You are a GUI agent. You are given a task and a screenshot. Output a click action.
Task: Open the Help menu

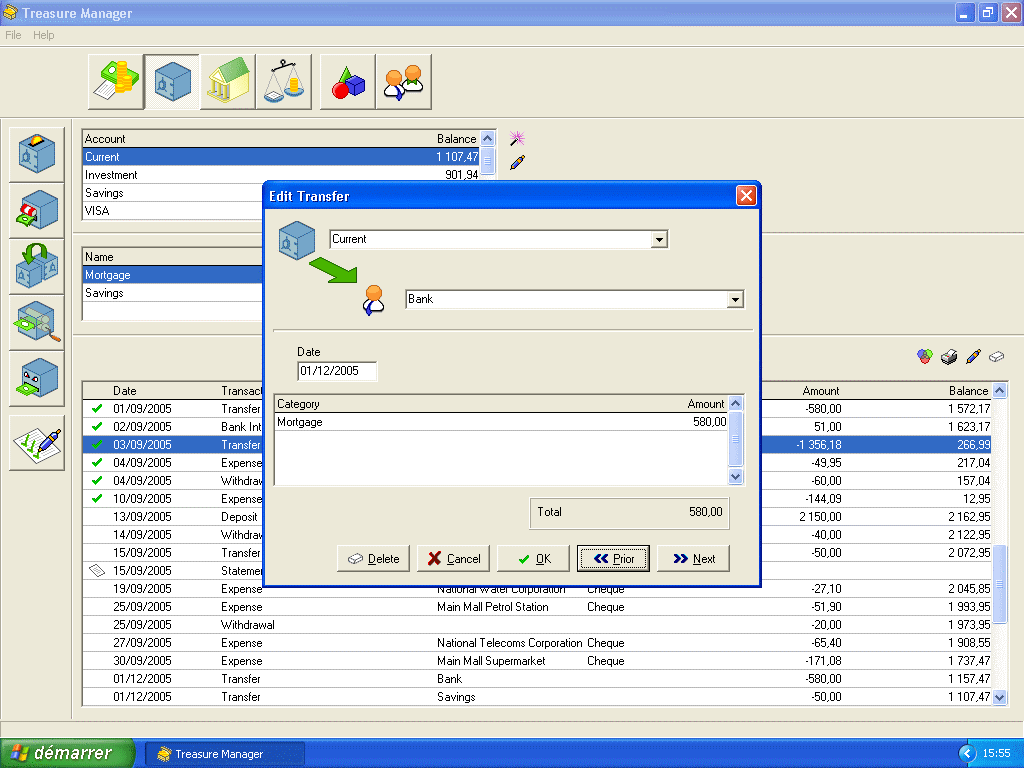tap(44, 35)
